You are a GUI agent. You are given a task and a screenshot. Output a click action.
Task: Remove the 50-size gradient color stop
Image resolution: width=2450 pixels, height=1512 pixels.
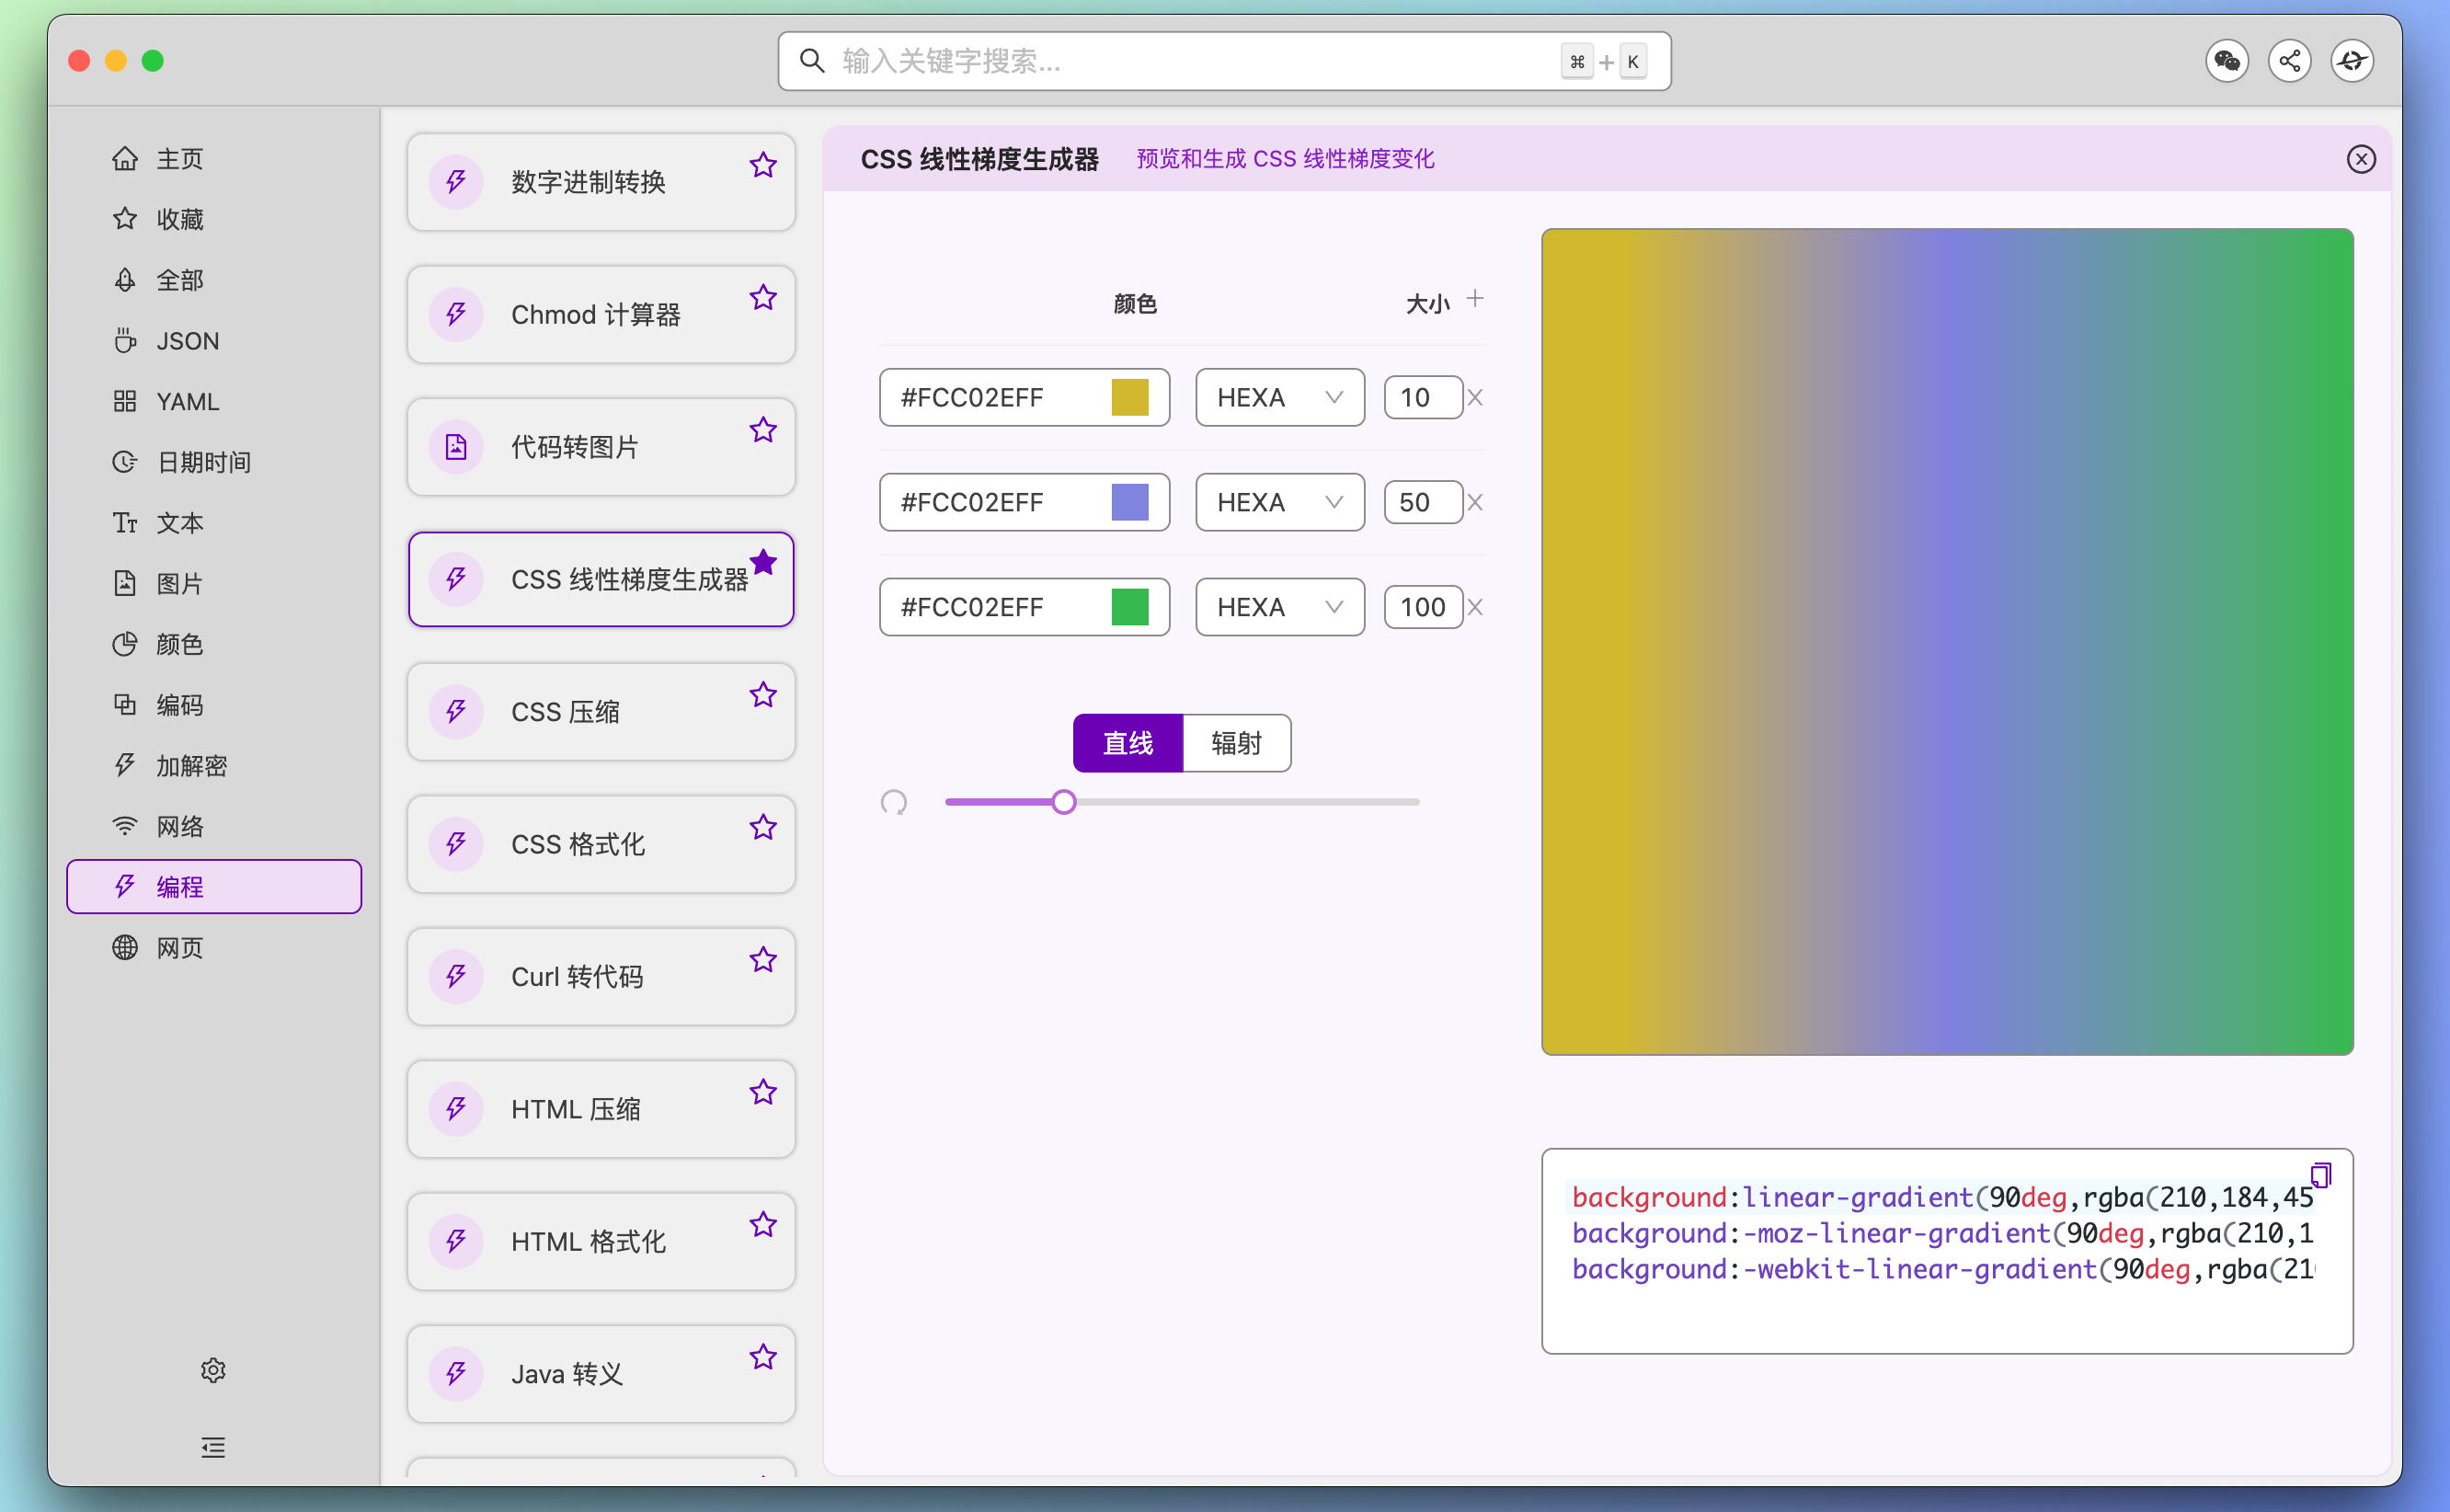coord(1475,502)
